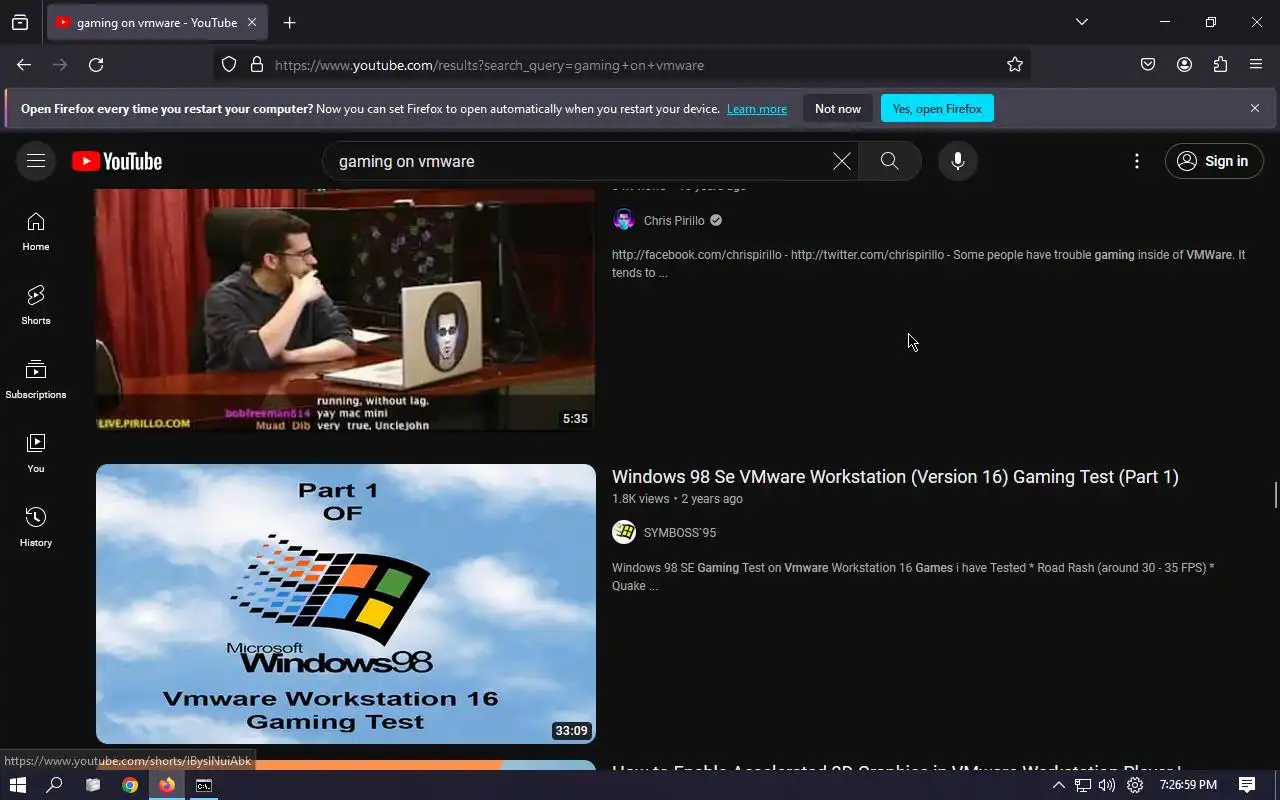Image resolution: width=1280 pixels, height=800 pixels.
Task: Expand the list all tabs chevron
Action: coord(1081,22)
